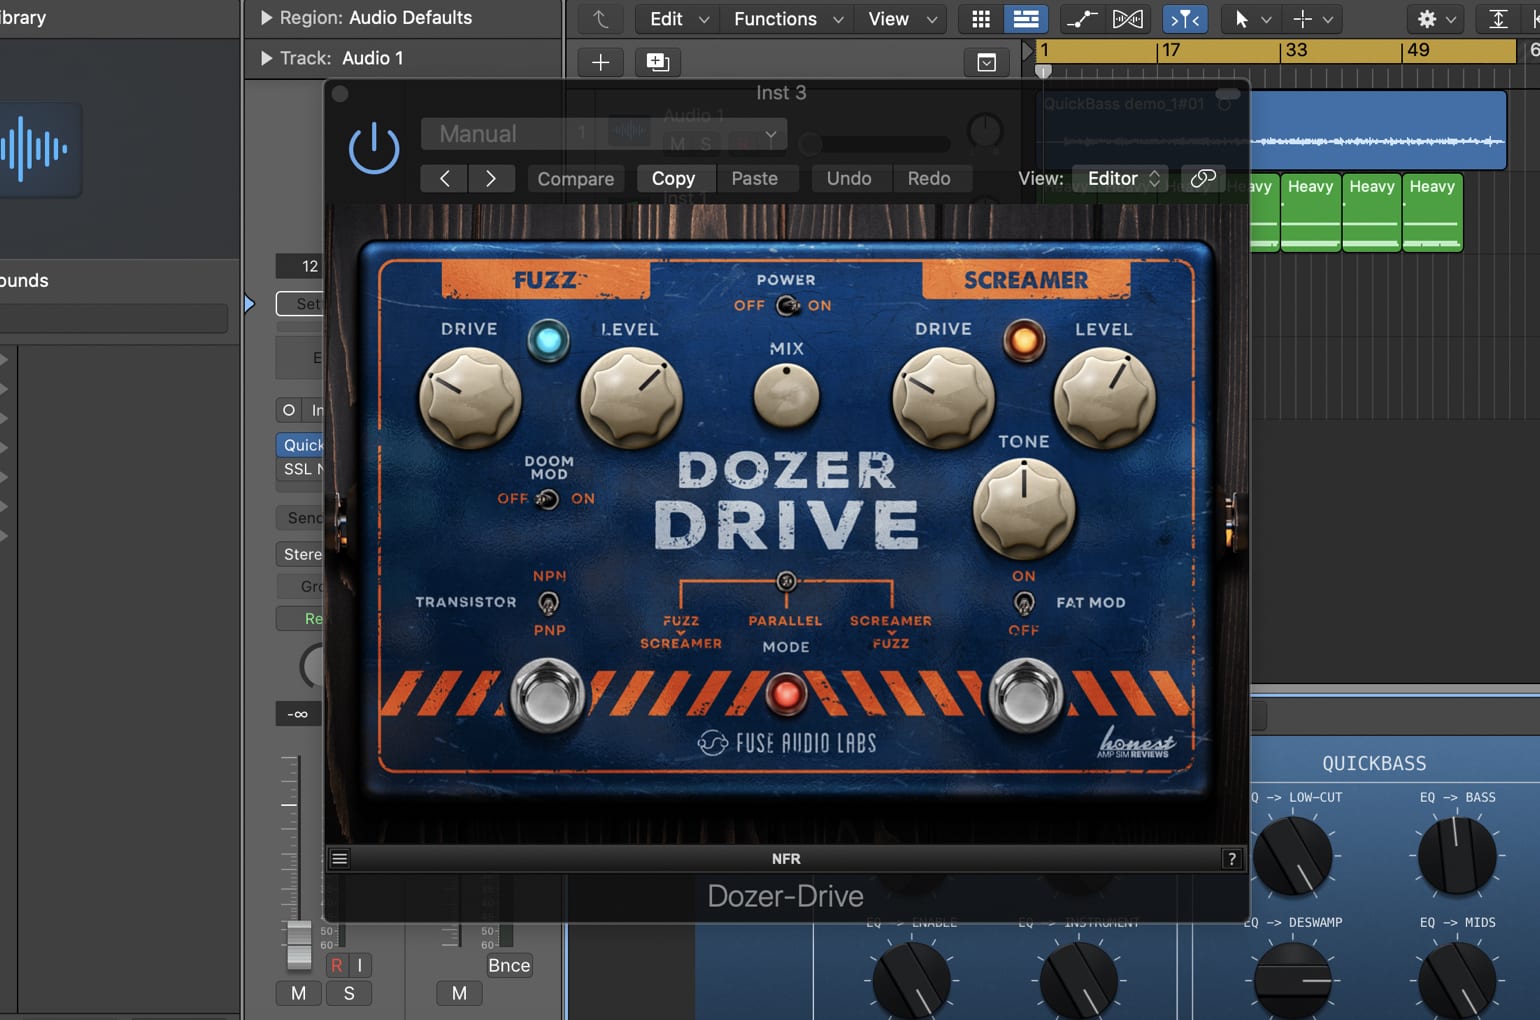Flip the Doom Mod off/on switch
The width and height of the screenshot is (1540, 1020).
tap(547, 499)
